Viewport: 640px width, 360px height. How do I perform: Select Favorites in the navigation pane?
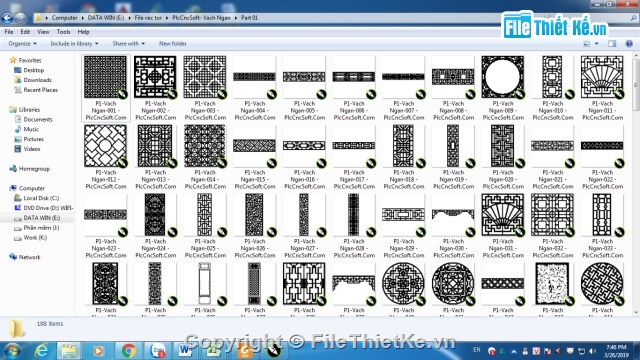tap(30, 60)
